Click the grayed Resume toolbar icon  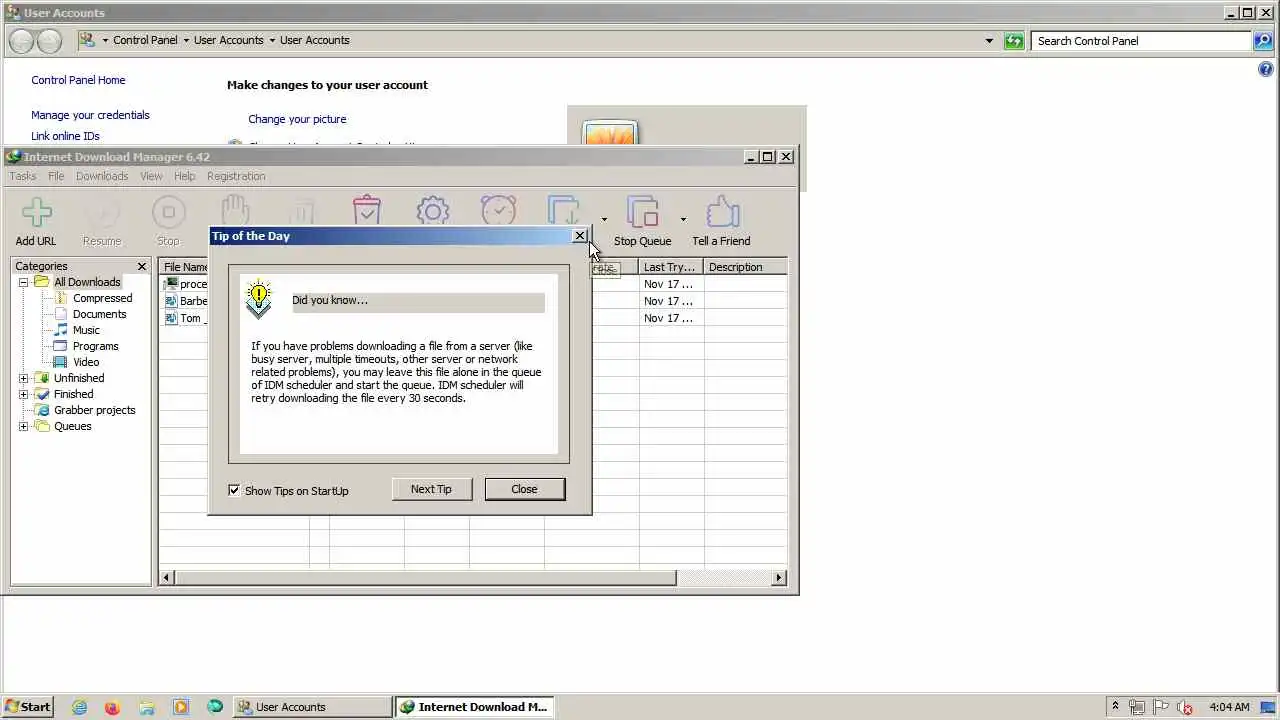[101, 213]
